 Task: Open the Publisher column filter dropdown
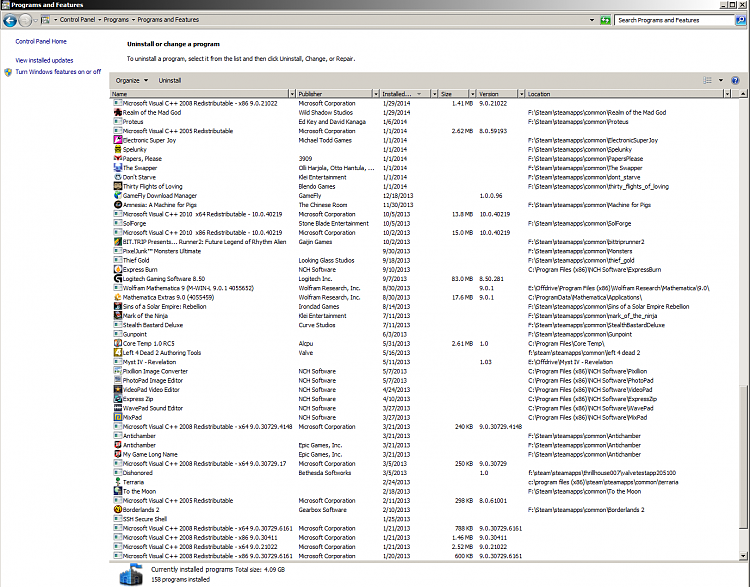coord(375,94)
